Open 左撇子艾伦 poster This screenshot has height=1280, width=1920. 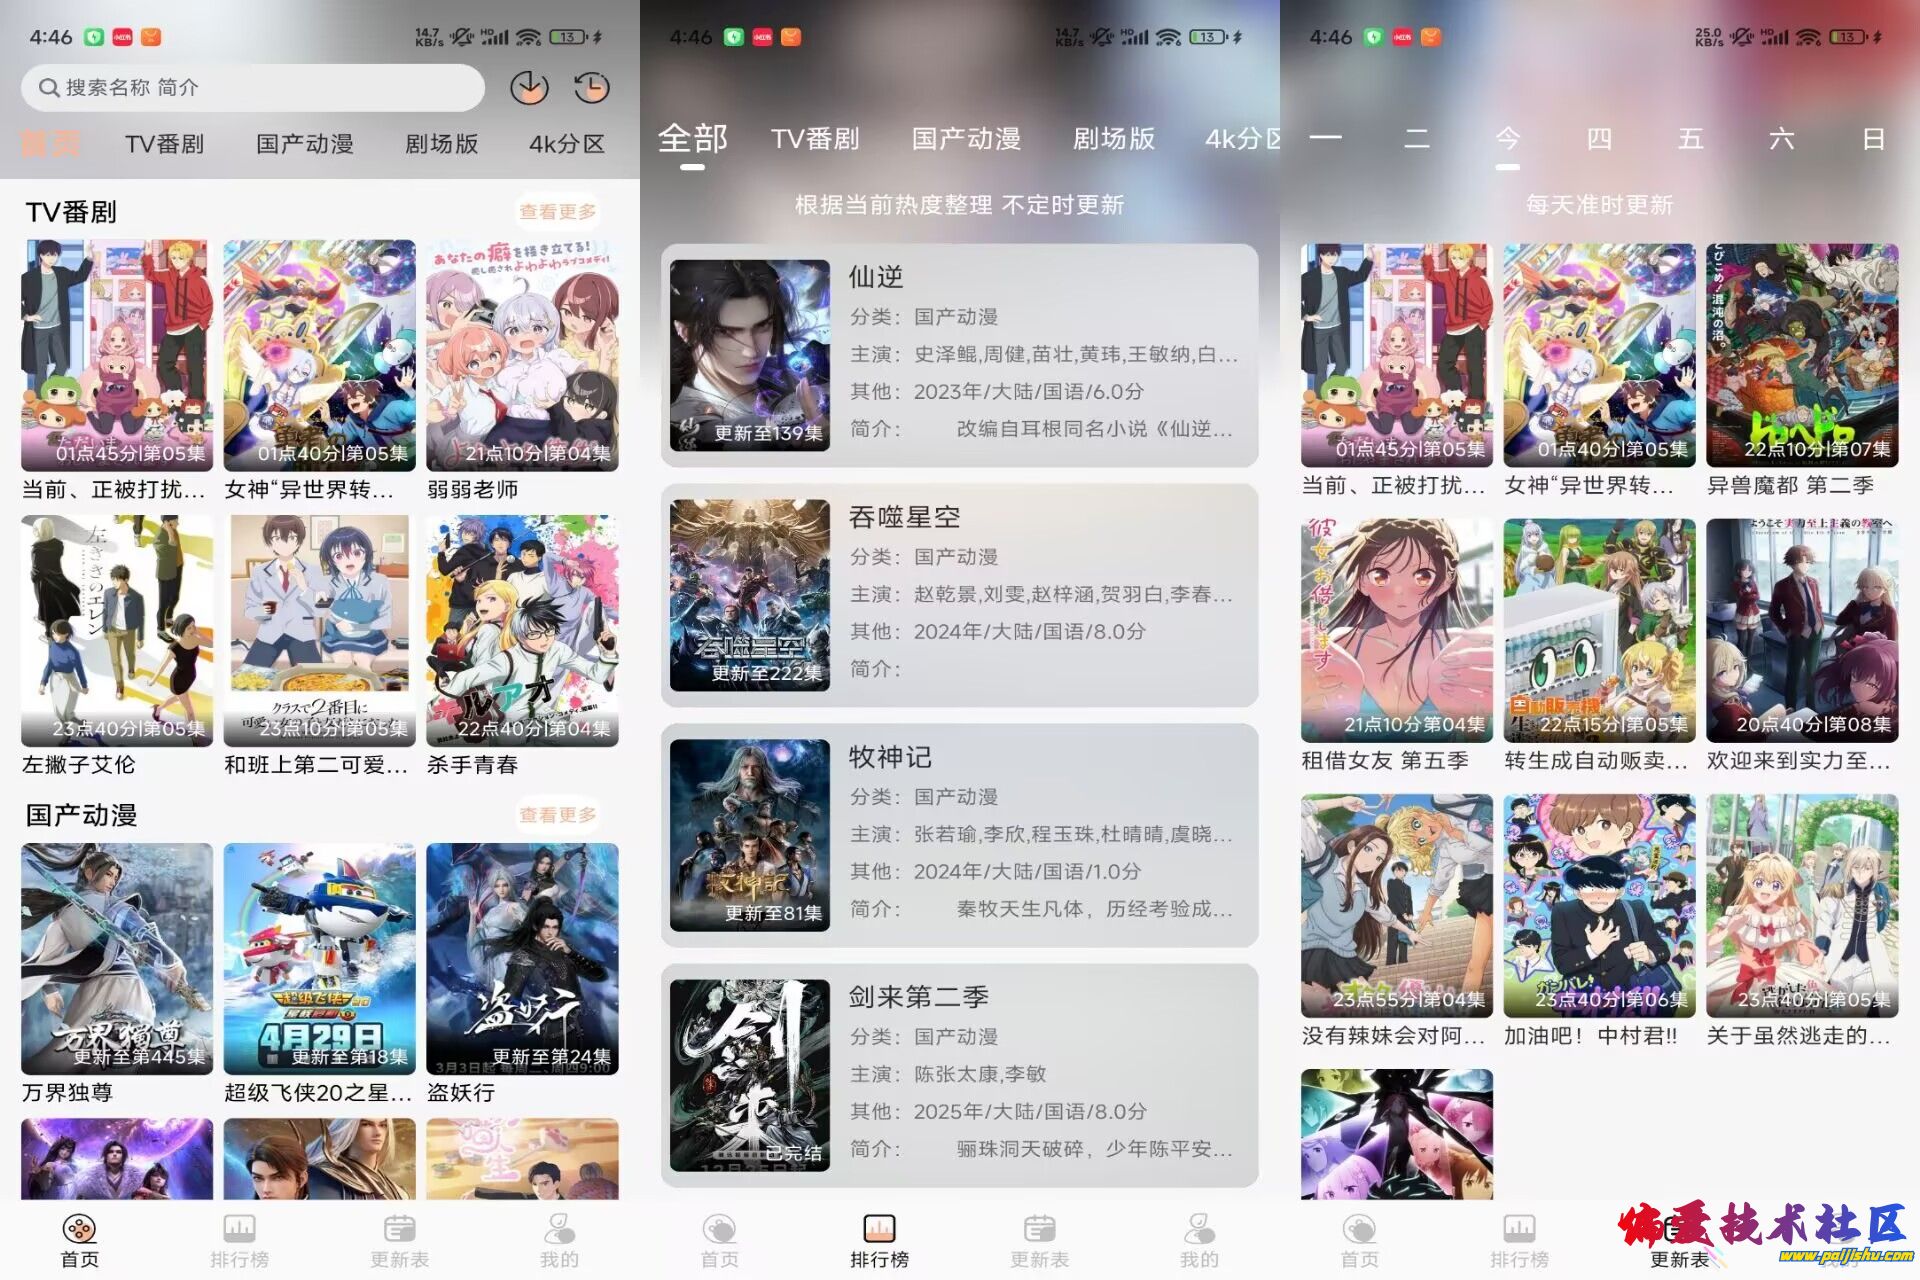tap(117, 631)
